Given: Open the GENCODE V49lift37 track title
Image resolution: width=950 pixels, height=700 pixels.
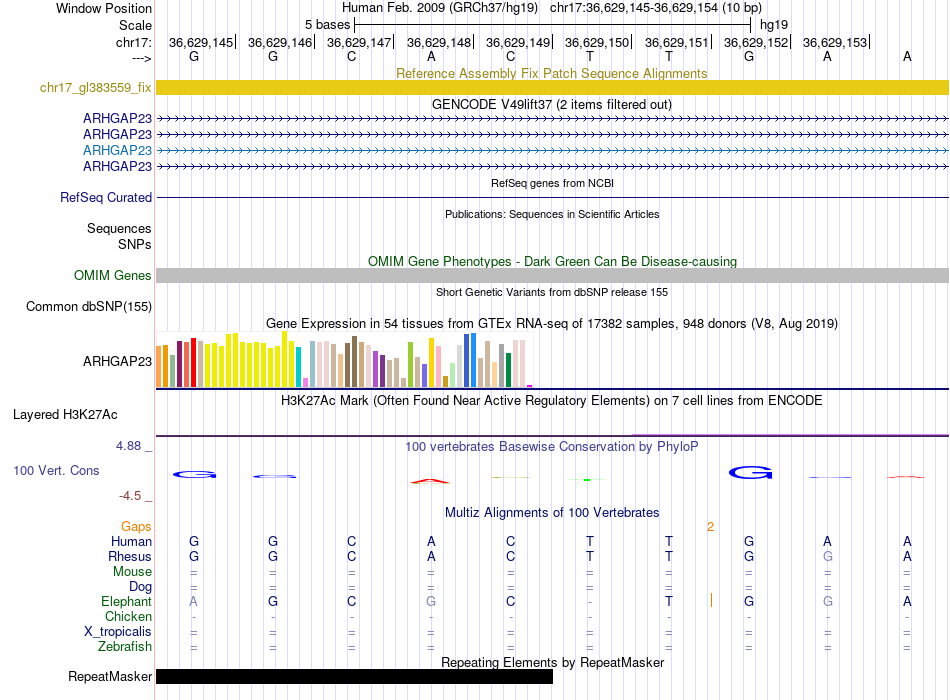Looking at the screenshot, I should click(x=551, y=104).
